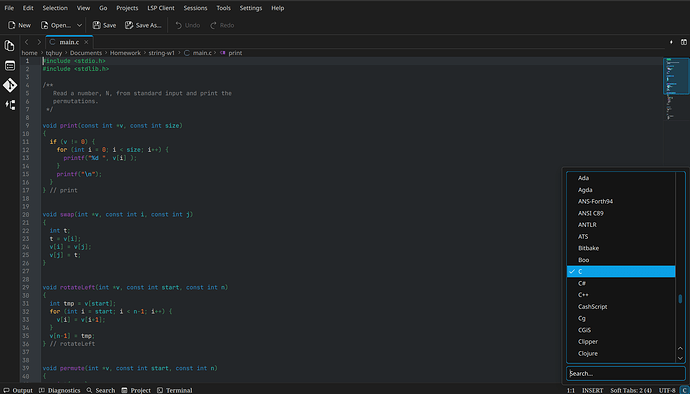Screen dimensions: 690x394
Task: Click 'string-w1' in the breadcrumb path
Action: pos(161,53)
